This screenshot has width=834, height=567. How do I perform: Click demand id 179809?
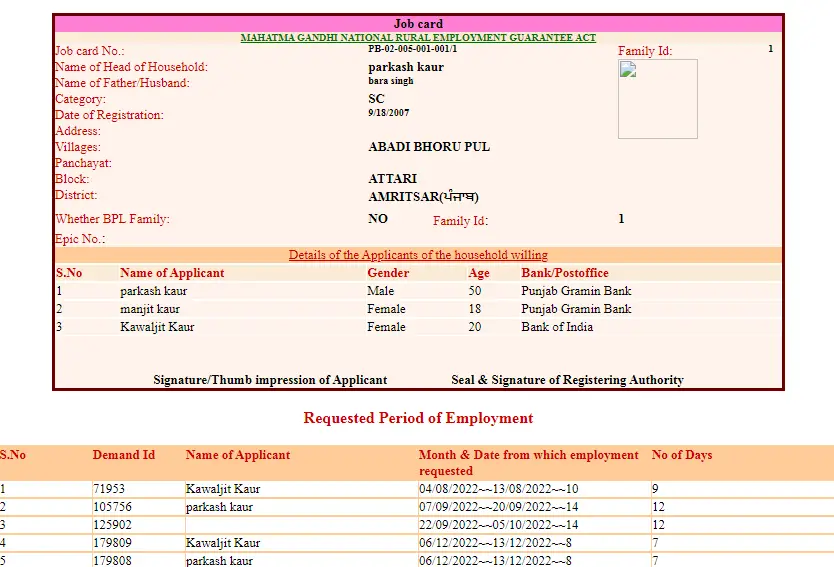pyautogui.click(x=112, y=543)
